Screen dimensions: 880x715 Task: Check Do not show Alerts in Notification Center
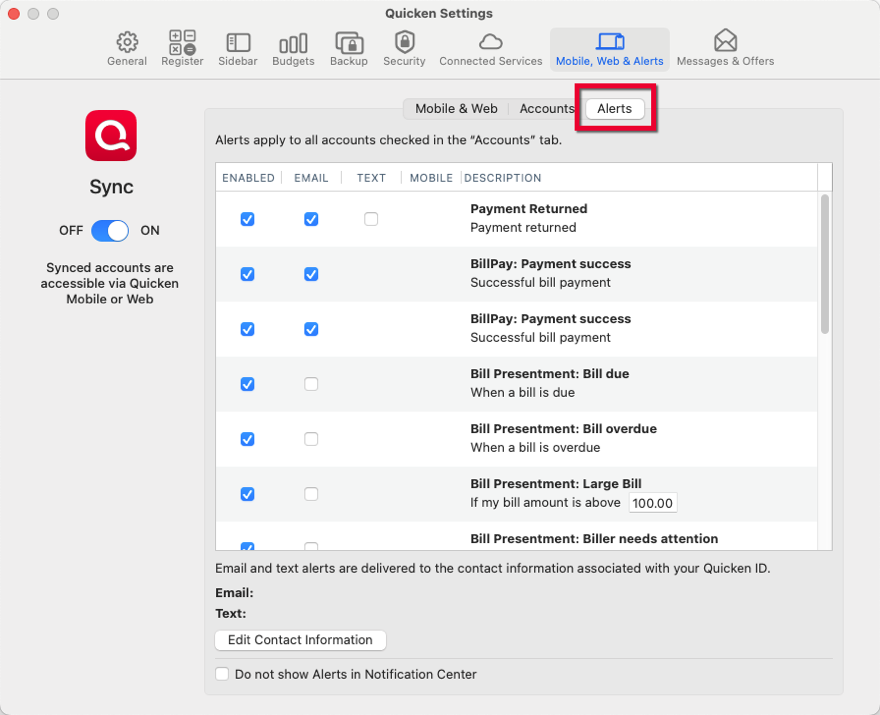pyautogui.click(x=221, y=674)
